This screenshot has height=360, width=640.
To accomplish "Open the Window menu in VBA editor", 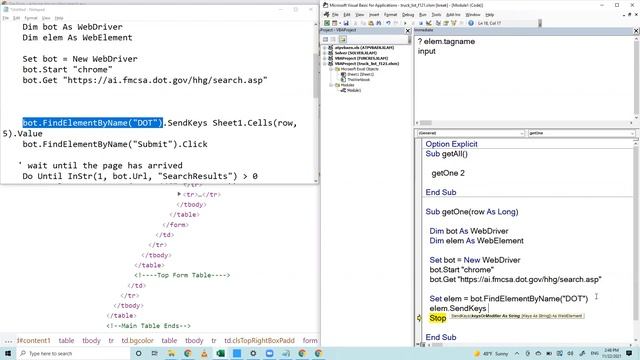I will coord(473,15).
